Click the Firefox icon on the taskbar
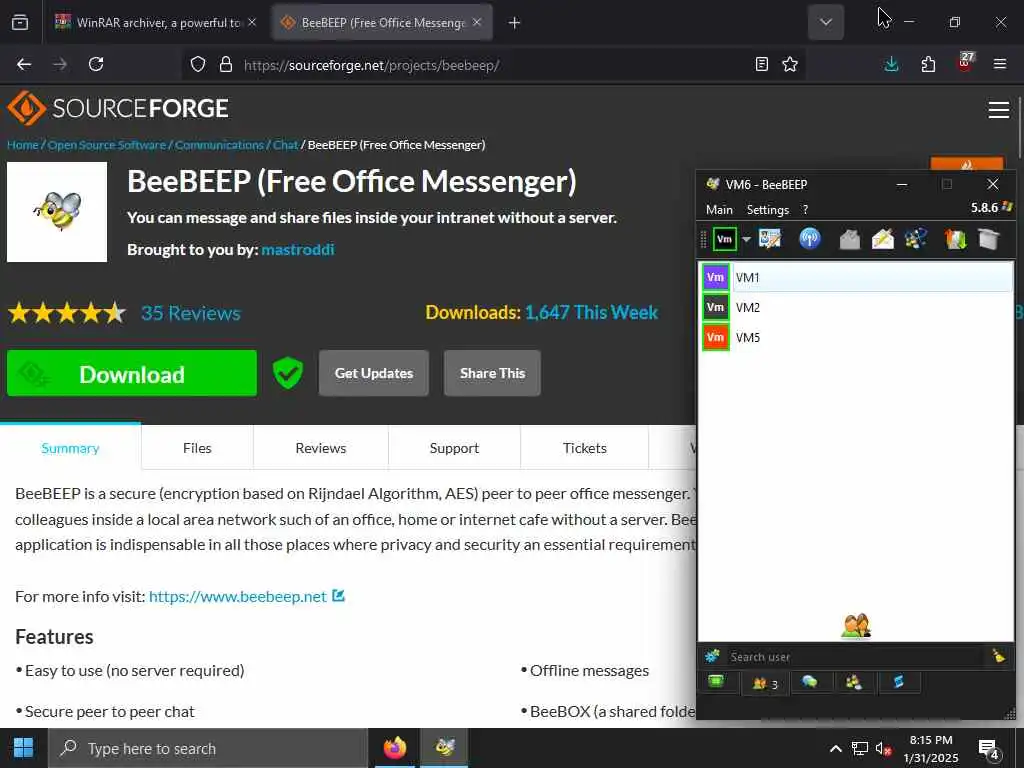1024x768 pixels. click(394, 747)
